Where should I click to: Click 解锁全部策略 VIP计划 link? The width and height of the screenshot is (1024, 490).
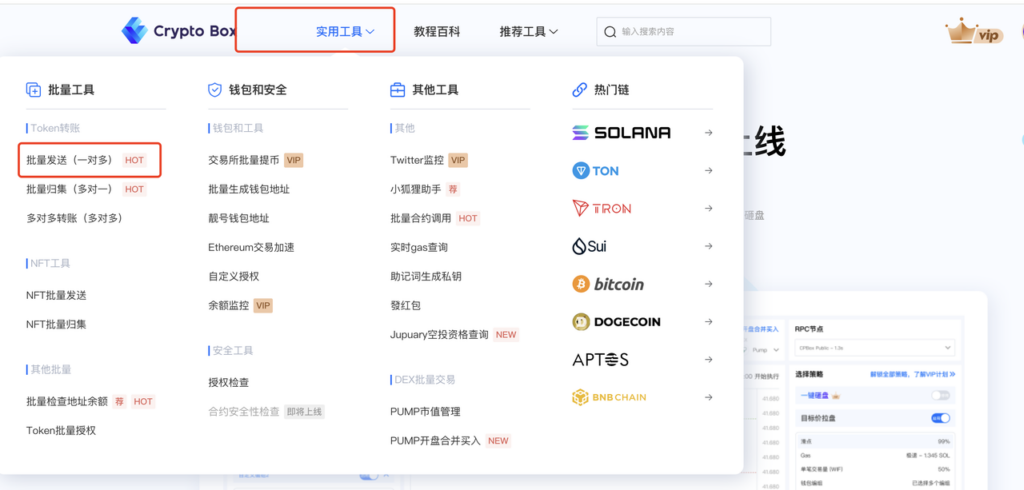[912, 374]
